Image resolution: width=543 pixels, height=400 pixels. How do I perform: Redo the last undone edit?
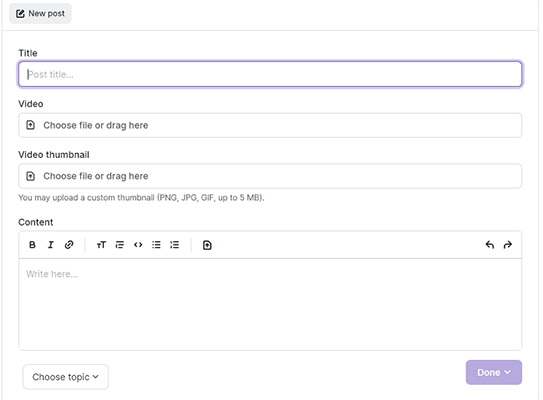508,245
